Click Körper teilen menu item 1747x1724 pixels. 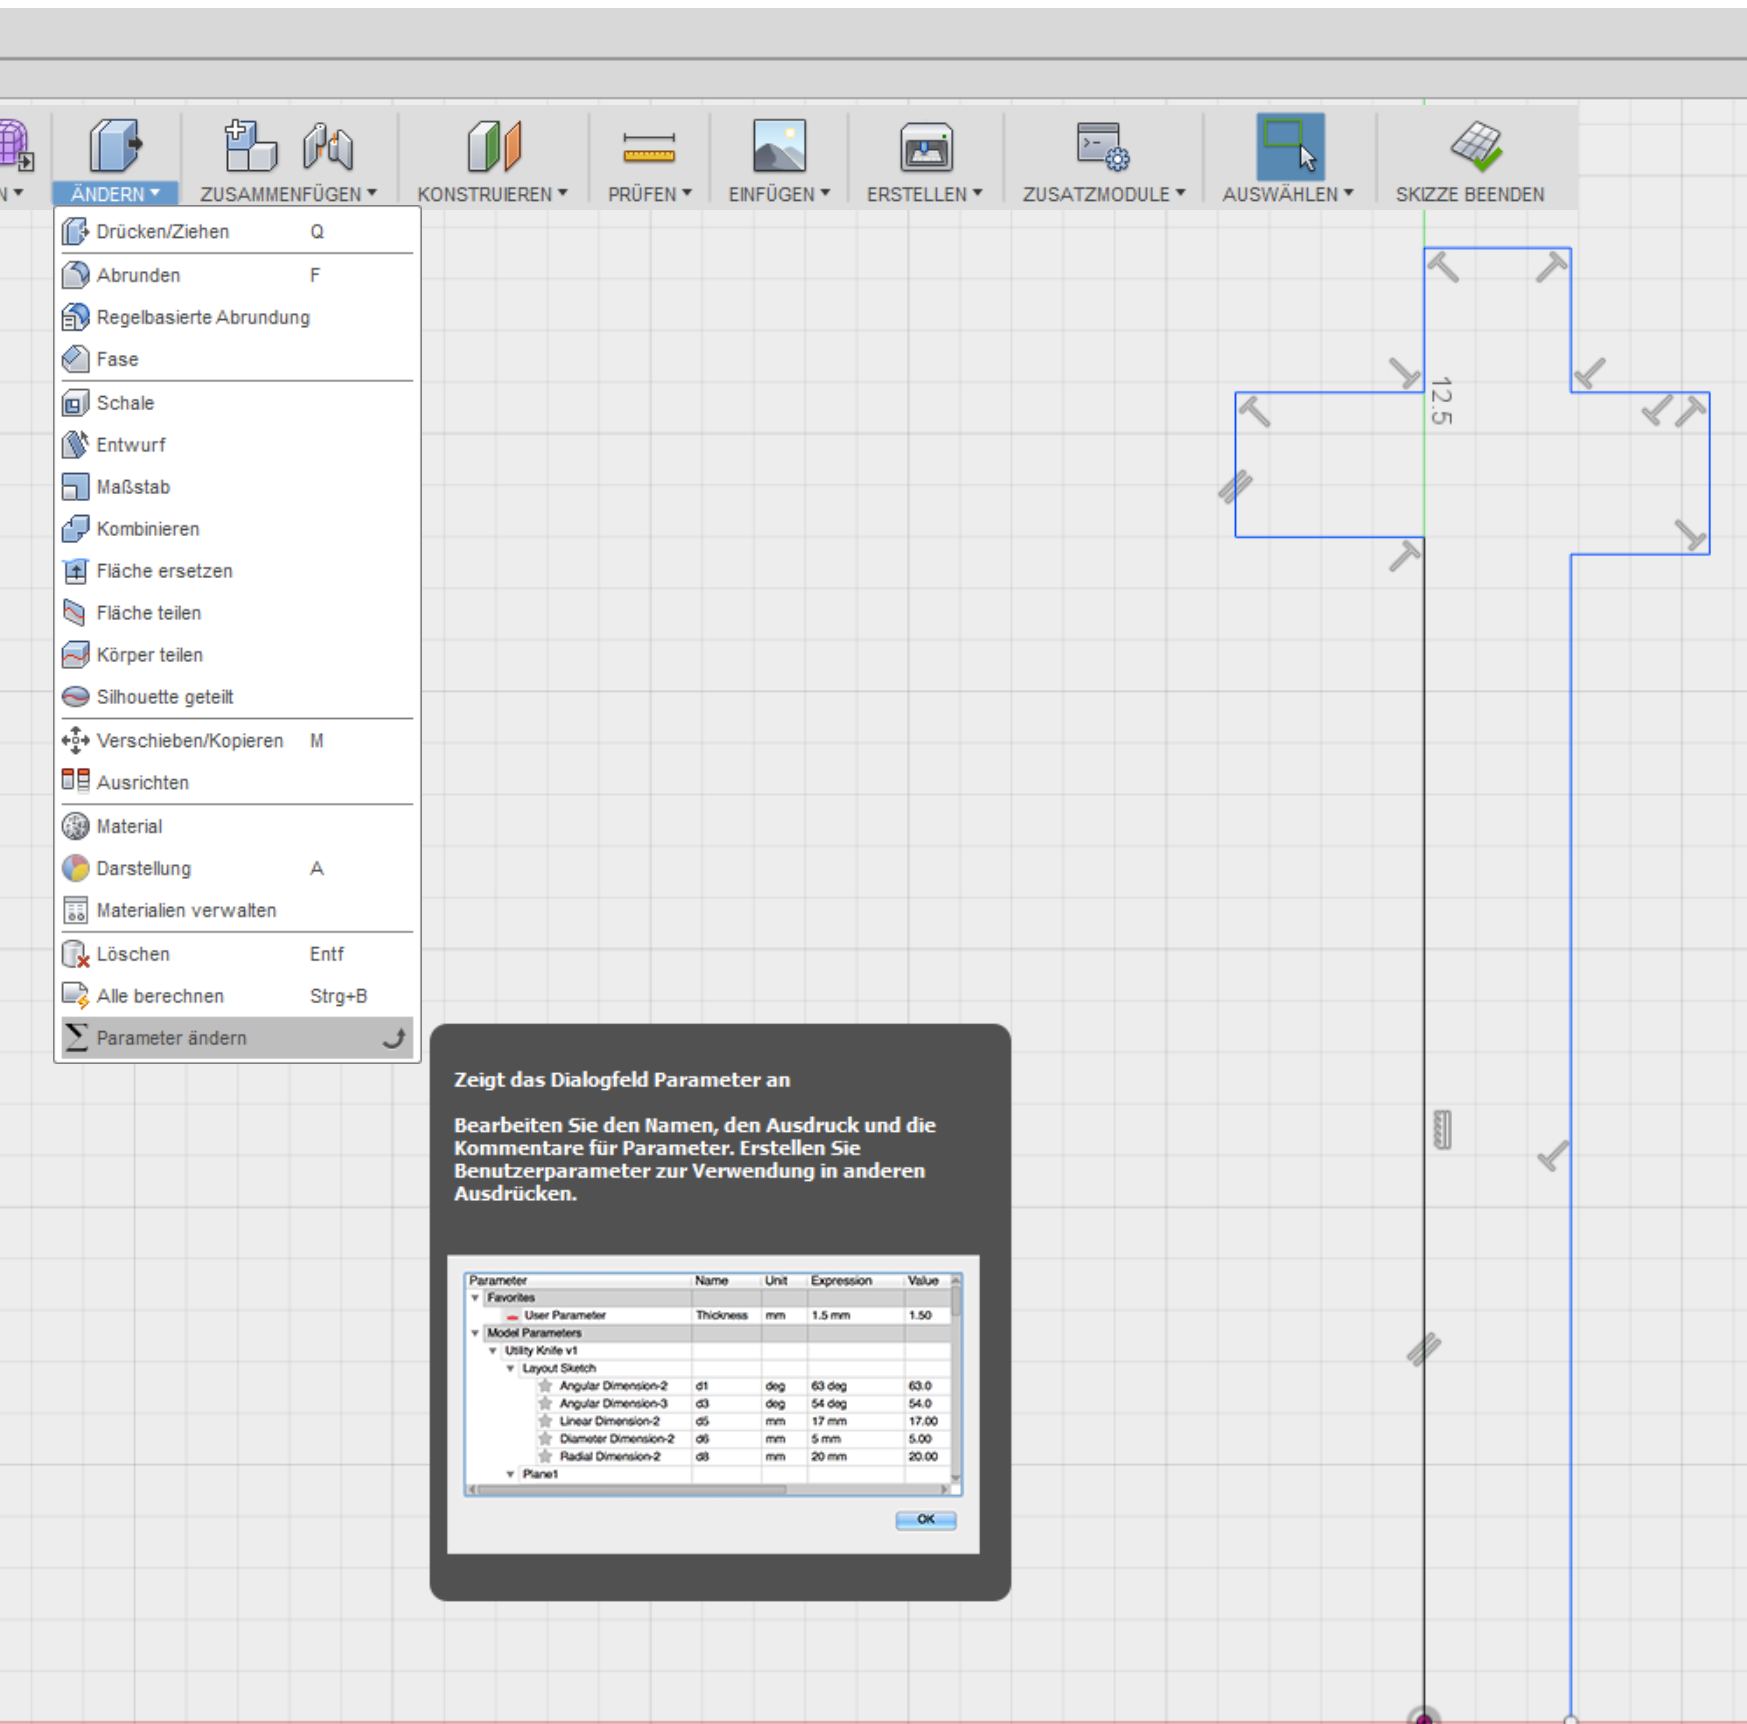149,655
